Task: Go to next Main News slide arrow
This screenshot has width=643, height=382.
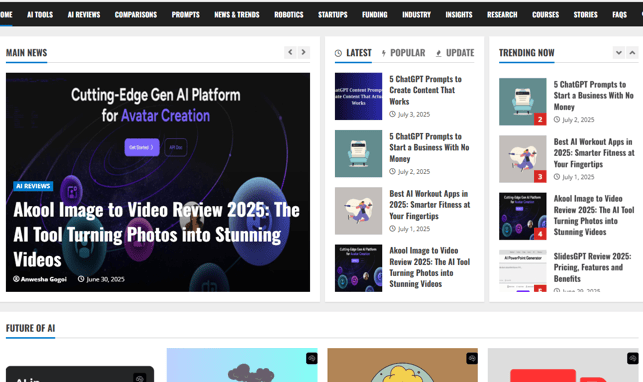Action: (303, 52)
